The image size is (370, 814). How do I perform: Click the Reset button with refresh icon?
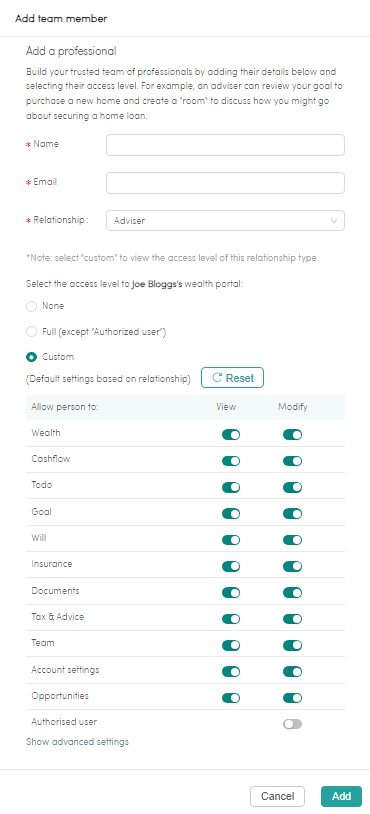[x=232, y=378]
